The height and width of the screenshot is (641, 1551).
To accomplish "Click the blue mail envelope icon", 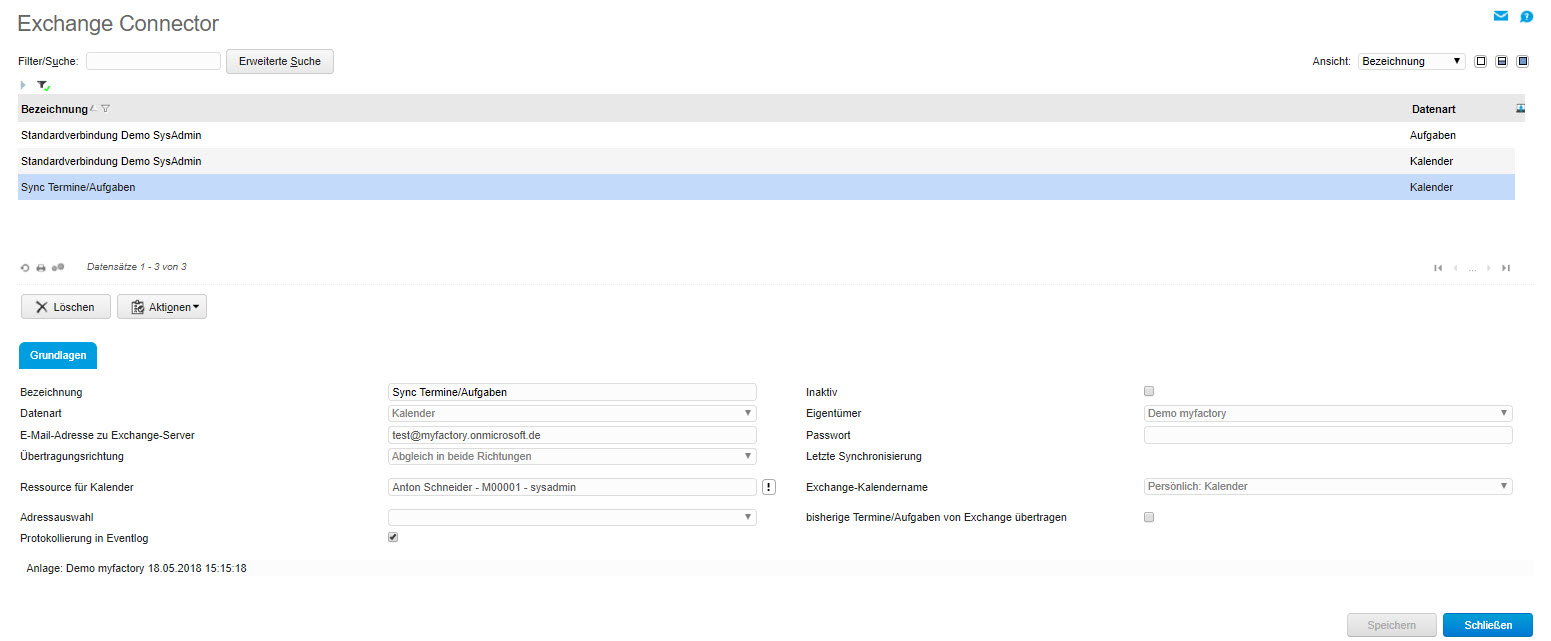I will [x=1500, y=16].
